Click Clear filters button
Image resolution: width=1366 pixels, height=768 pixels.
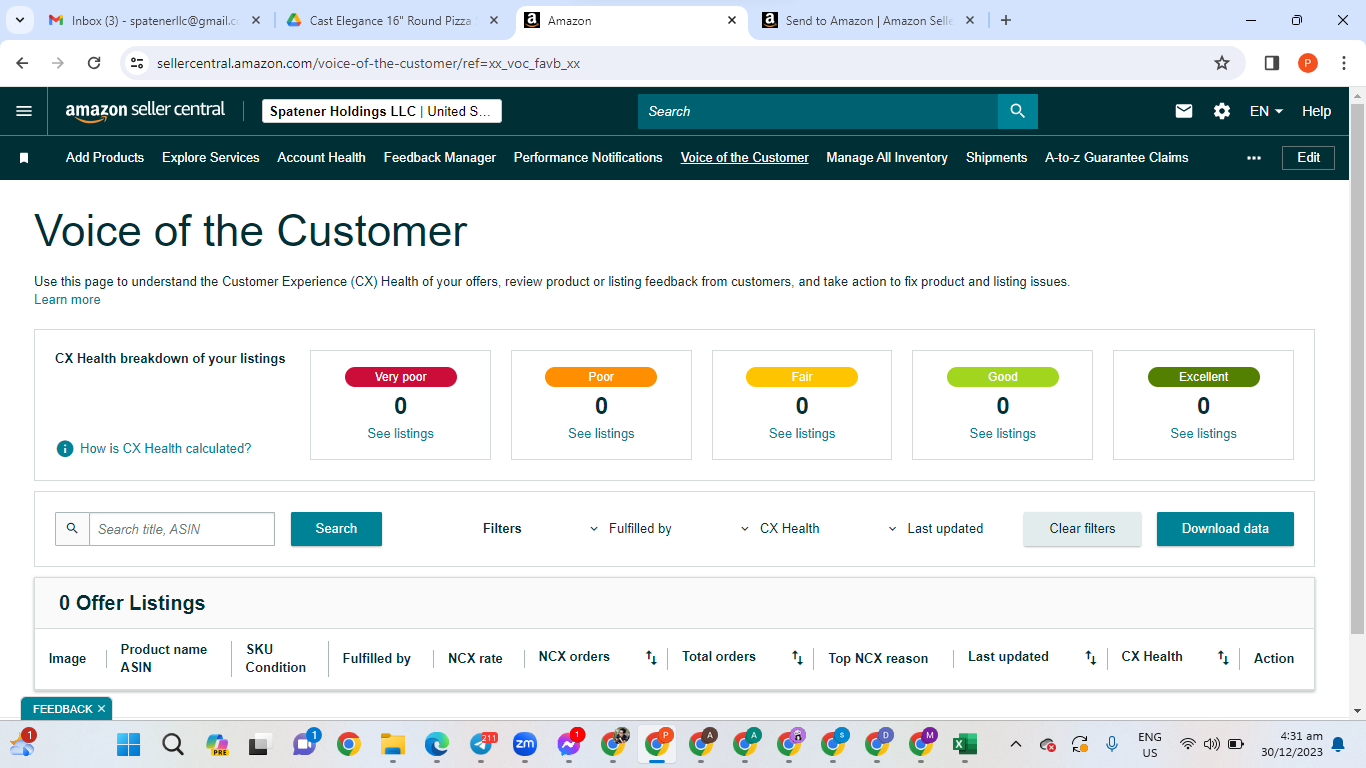click(1082, 529)
